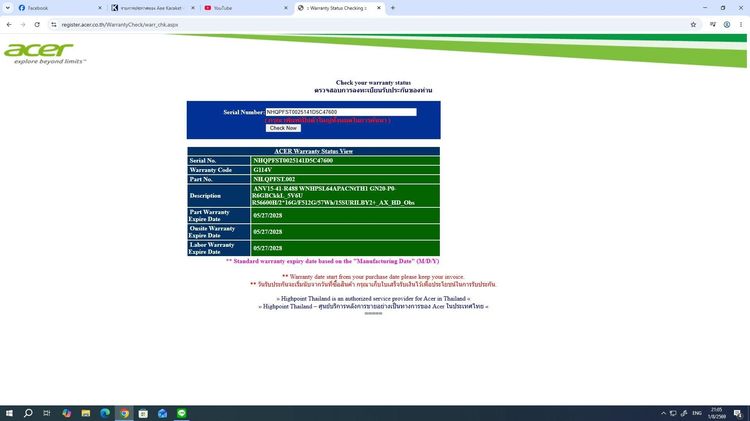View site information icon in address bar
The height and width of the screenshot is (421, 750).
pos(54,24)
